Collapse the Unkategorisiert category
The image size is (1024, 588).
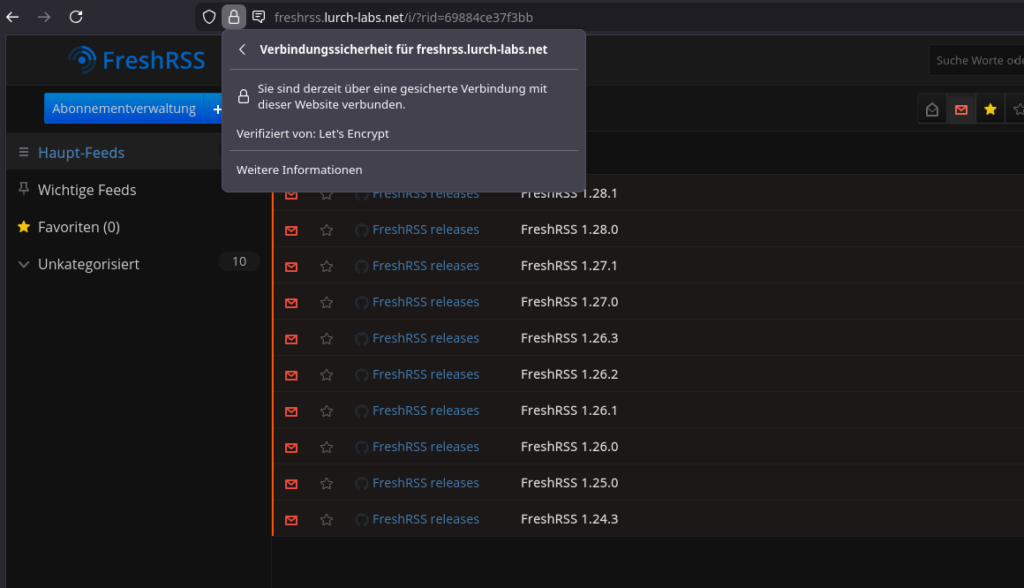(24, 264)
